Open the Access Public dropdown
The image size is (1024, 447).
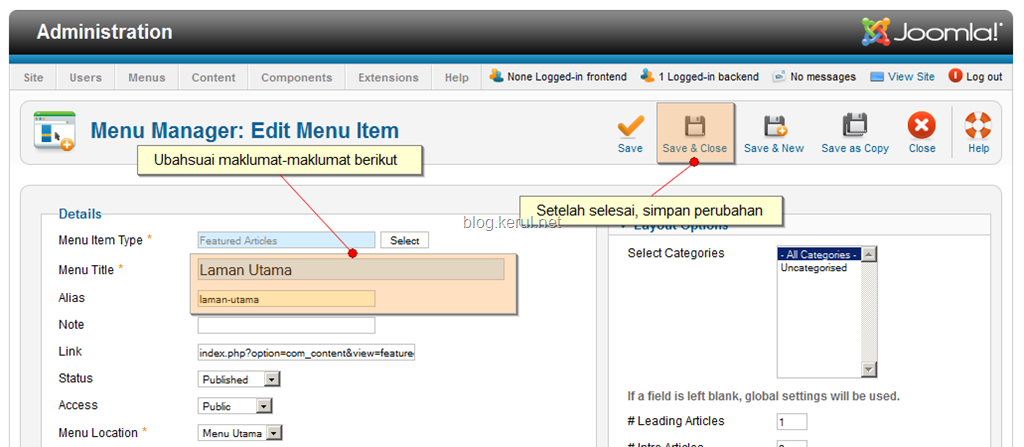[x=235, y=406]
